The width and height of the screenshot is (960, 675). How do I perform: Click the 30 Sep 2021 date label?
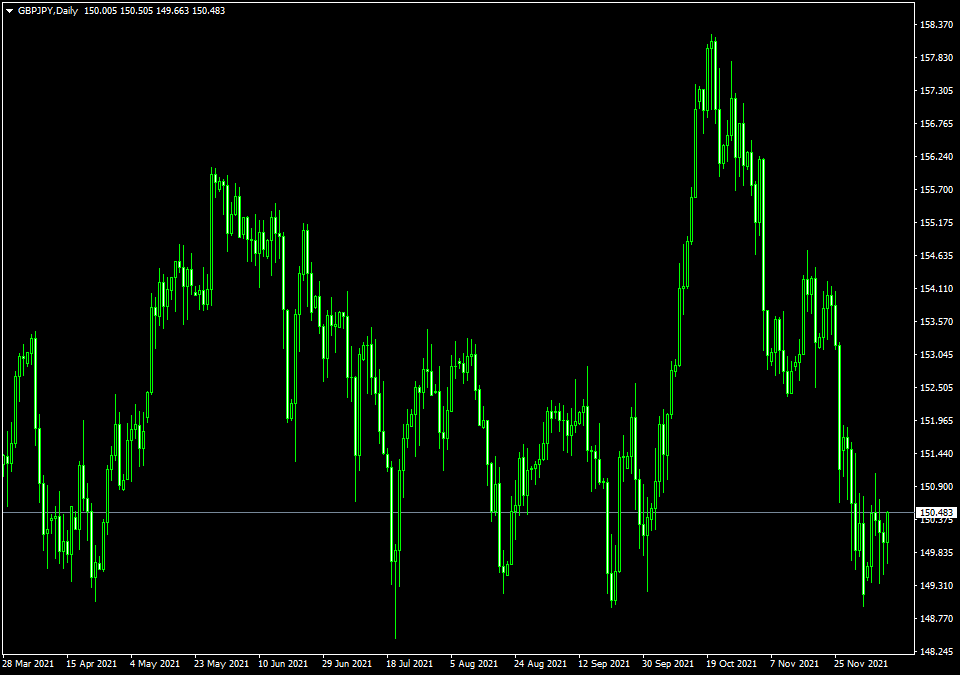(x=668, y=663)
